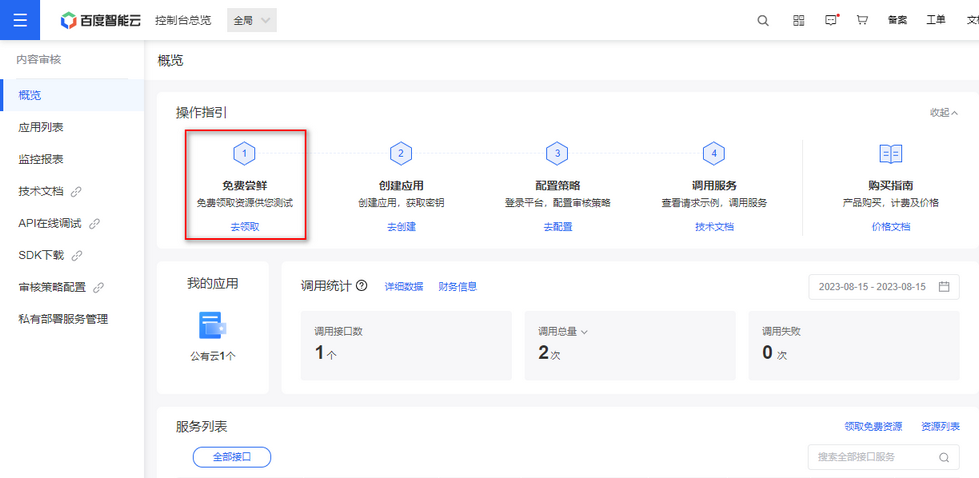The width and height of the screenshot is (979, 478).
Task: Click the help icon beside 调用统计
Action: tap(362, 286)
